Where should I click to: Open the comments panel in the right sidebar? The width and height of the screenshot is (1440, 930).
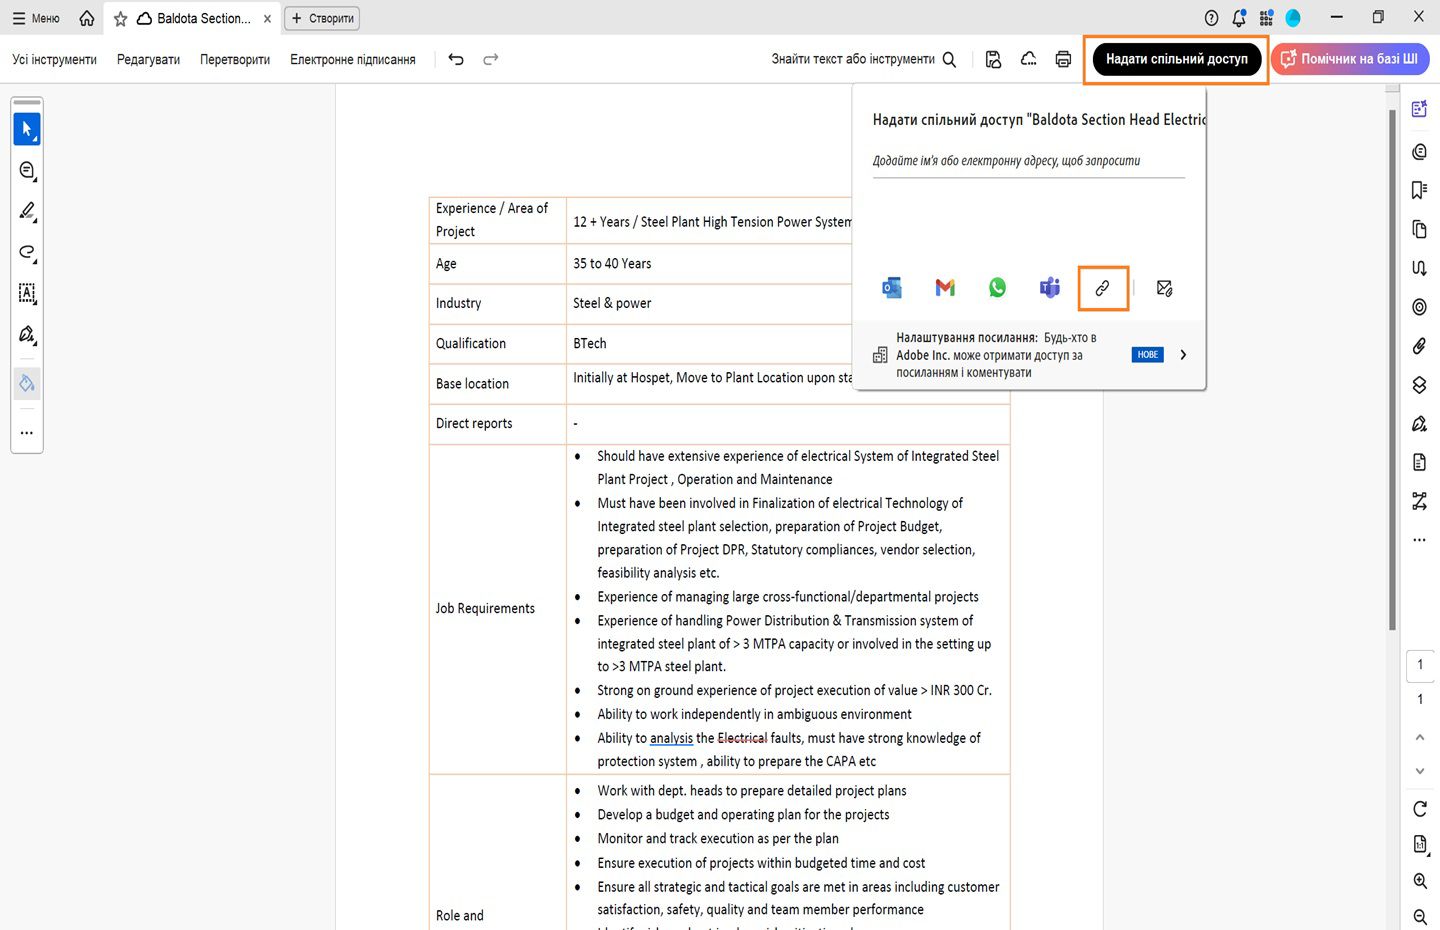pos(1419,152)
